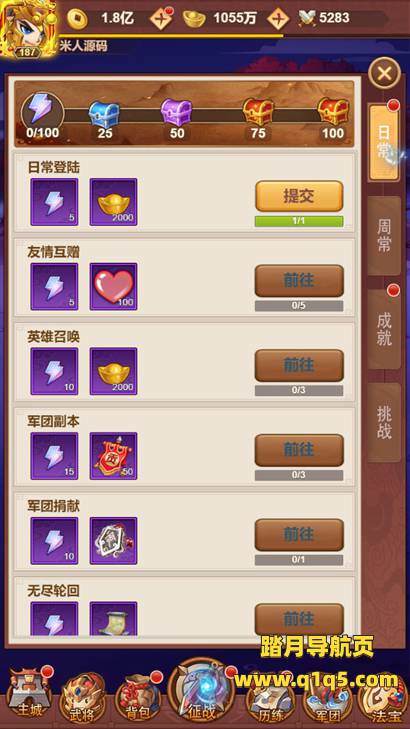Open the purple treasure chest at 50
The image size is (410, 729).
pos(176,113)
